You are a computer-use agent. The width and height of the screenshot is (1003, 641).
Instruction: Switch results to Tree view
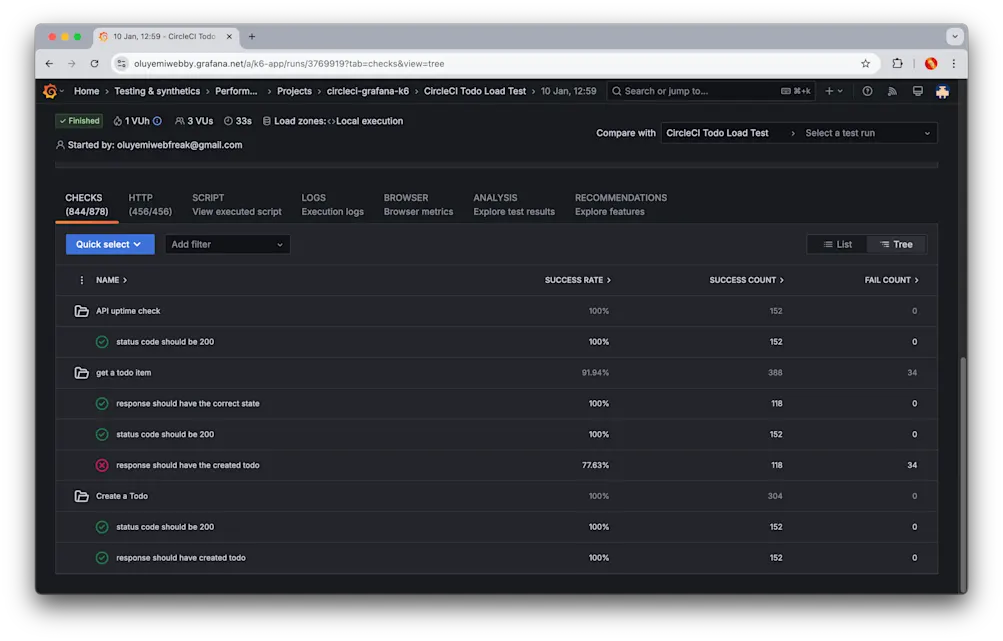pyautogui.click(x=896, y=243)
